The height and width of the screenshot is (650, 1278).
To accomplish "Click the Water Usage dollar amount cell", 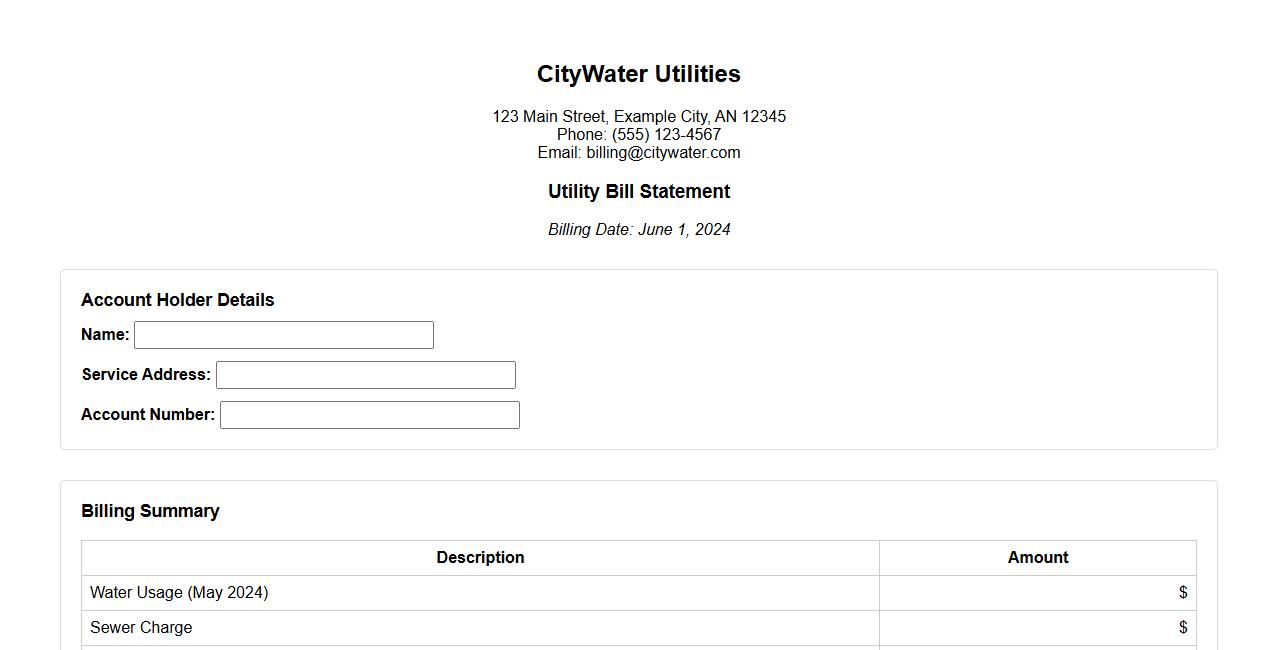I will [1038, 593].
